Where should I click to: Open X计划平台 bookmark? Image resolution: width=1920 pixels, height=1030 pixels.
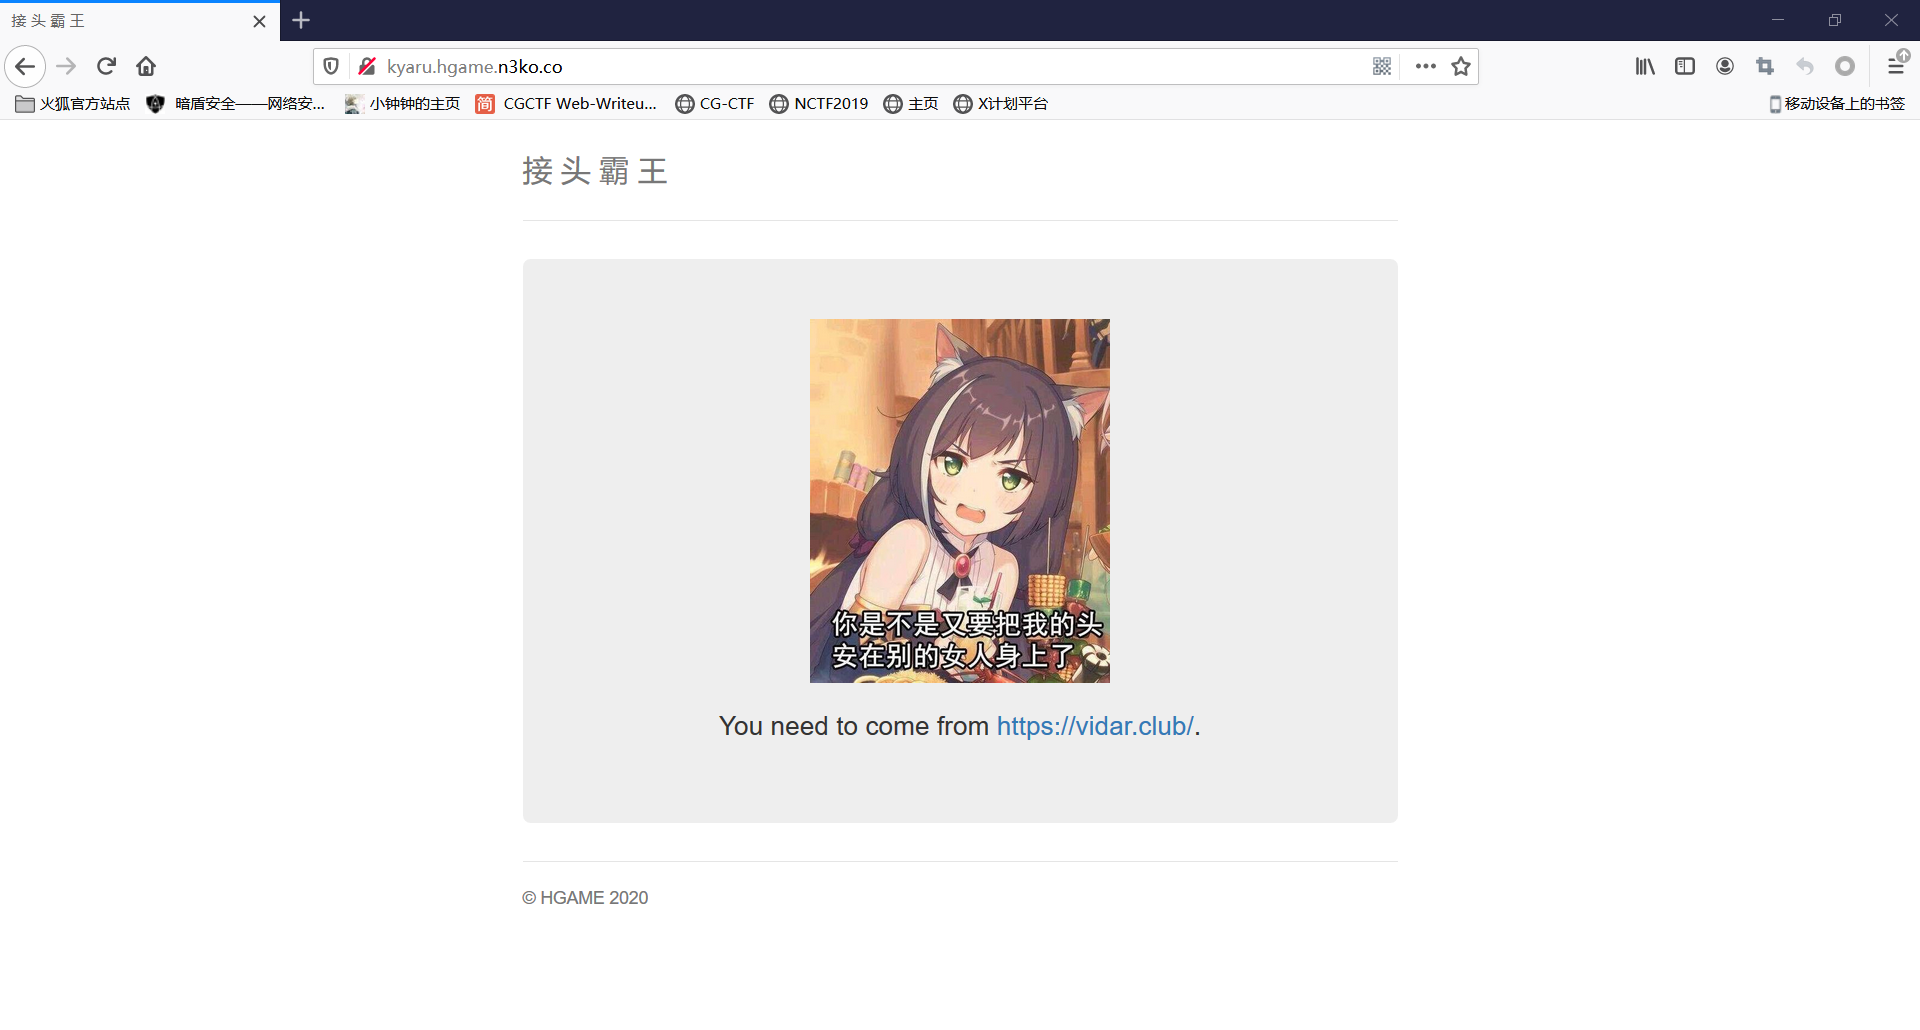tap(1000, 104)
